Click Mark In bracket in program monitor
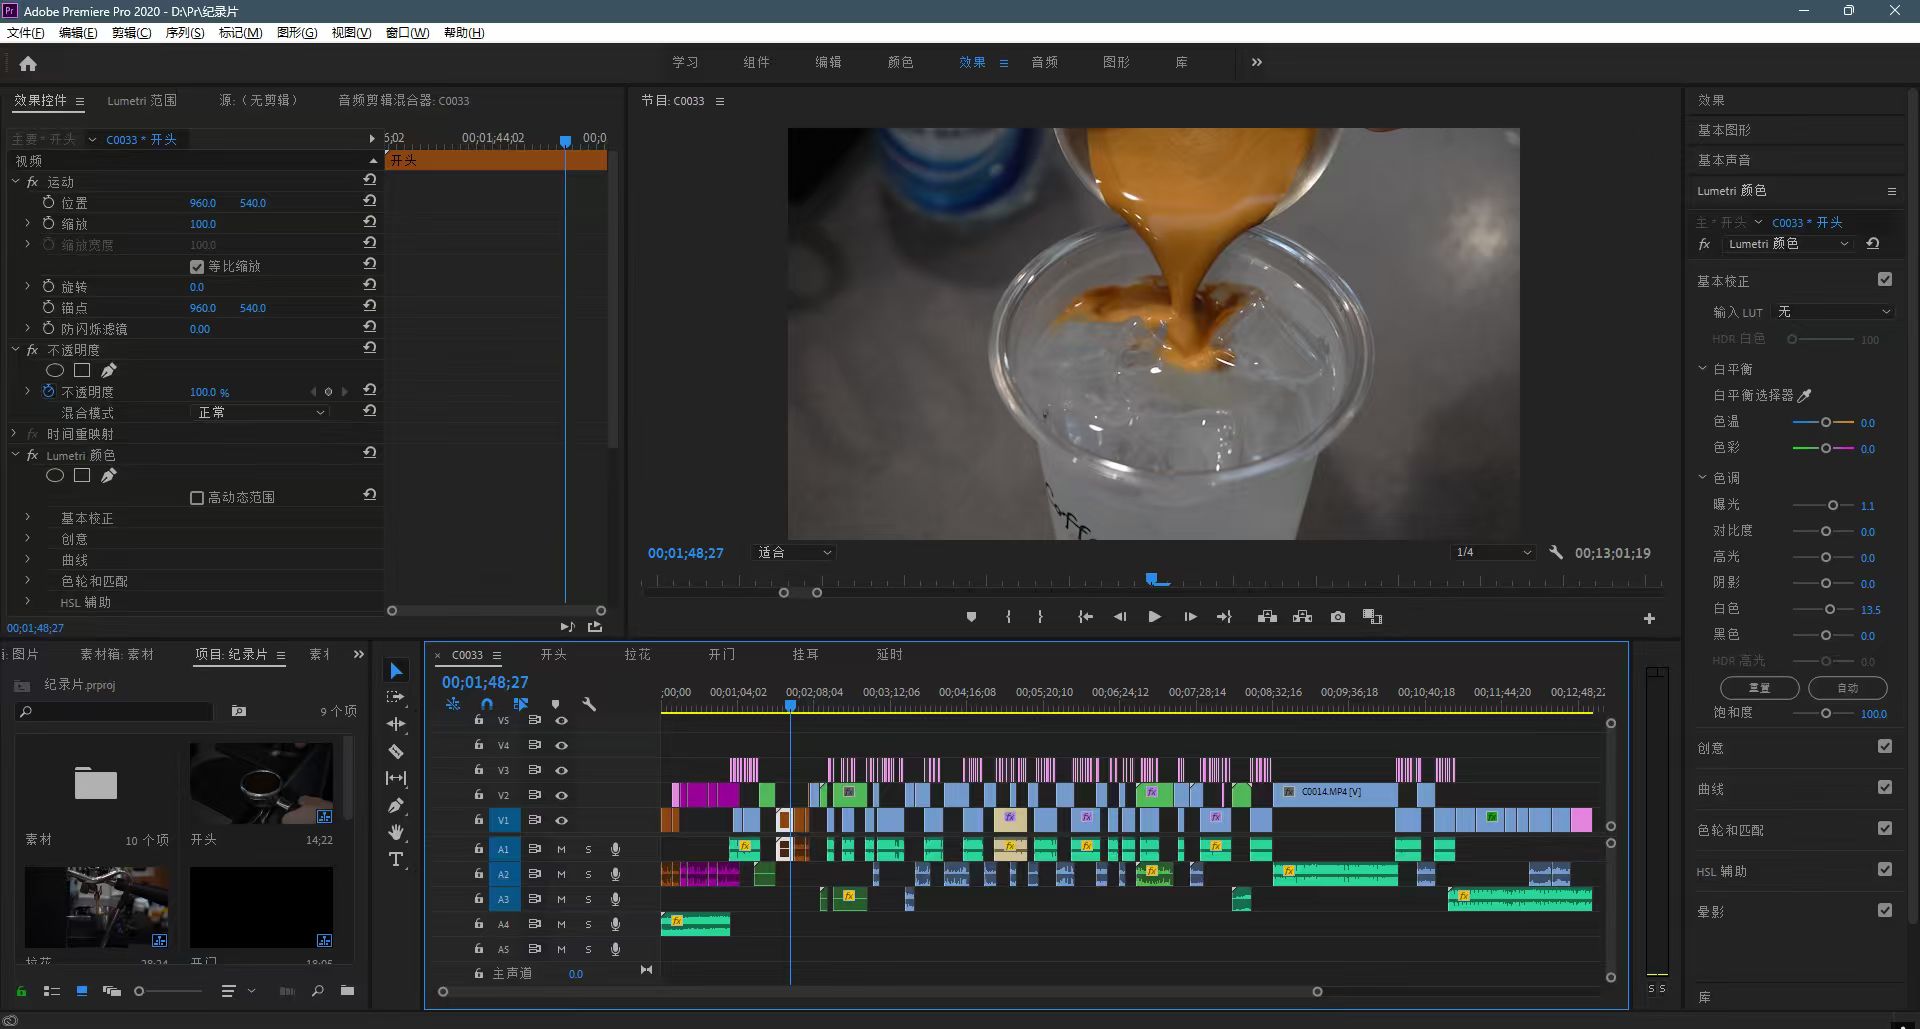The image size is (1920, 1029). coord(1008,617)
